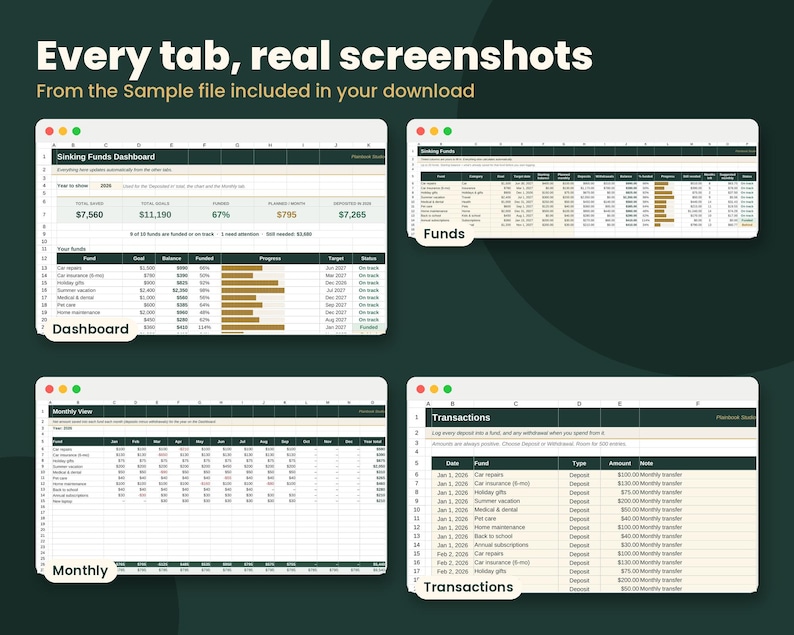Screen dimensions: 794x635
Task: Select the 'Sinking Funds Dashboard' title cell
Action: click(106, 157)
